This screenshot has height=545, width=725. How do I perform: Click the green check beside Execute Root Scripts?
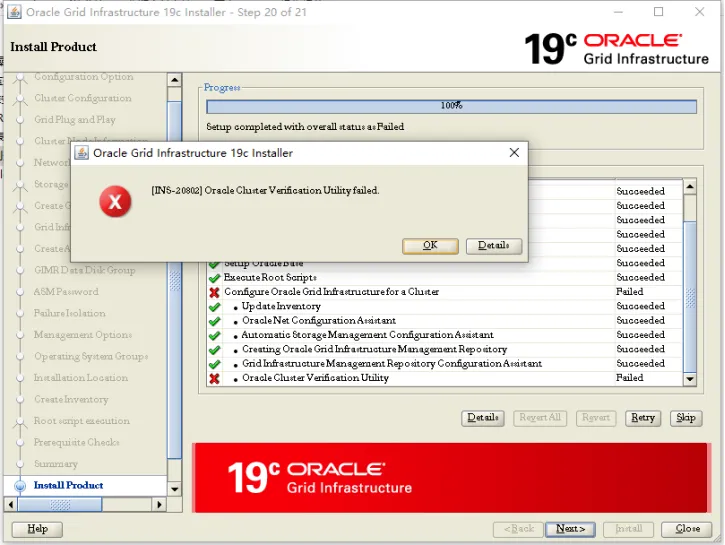point(214,278)
